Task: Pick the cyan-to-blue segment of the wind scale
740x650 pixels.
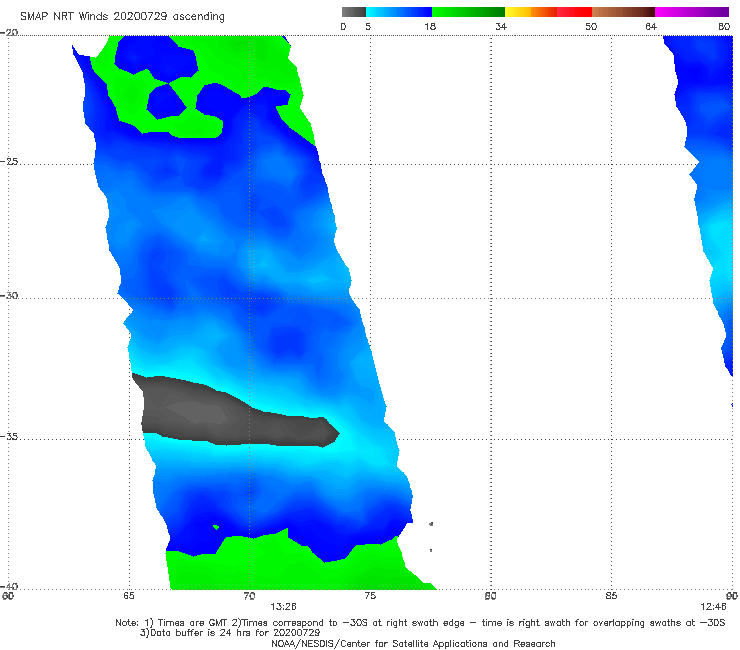Action: coord(399,12)
